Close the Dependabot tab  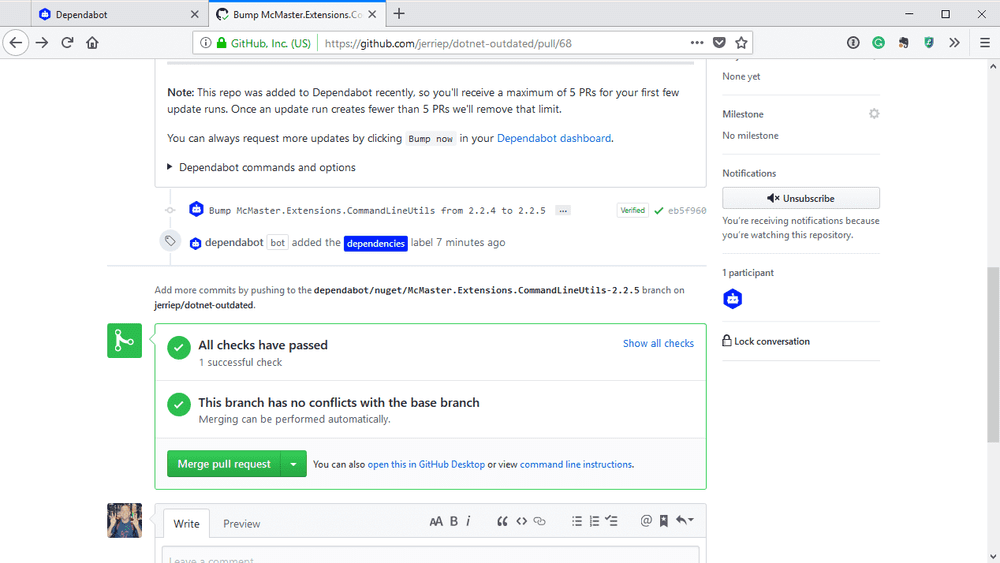click(x=195, y=14)
